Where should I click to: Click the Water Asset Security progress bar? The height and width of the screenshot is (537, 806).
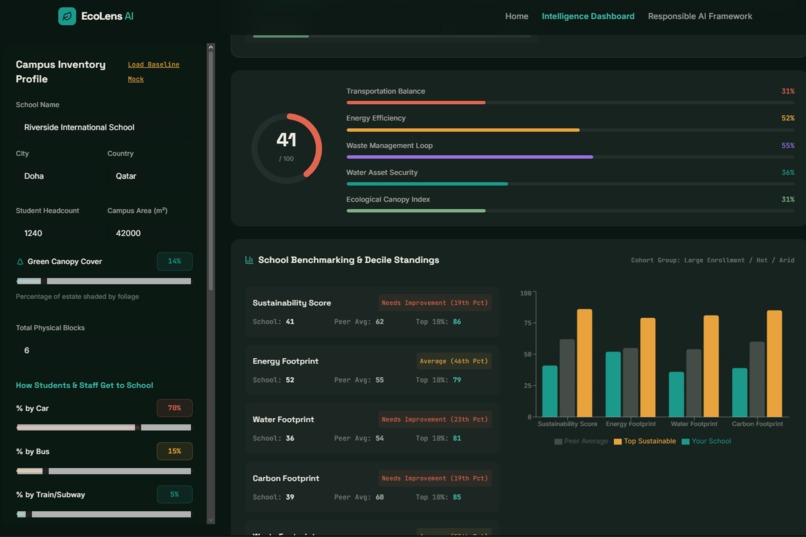click(x=570, y=183)
